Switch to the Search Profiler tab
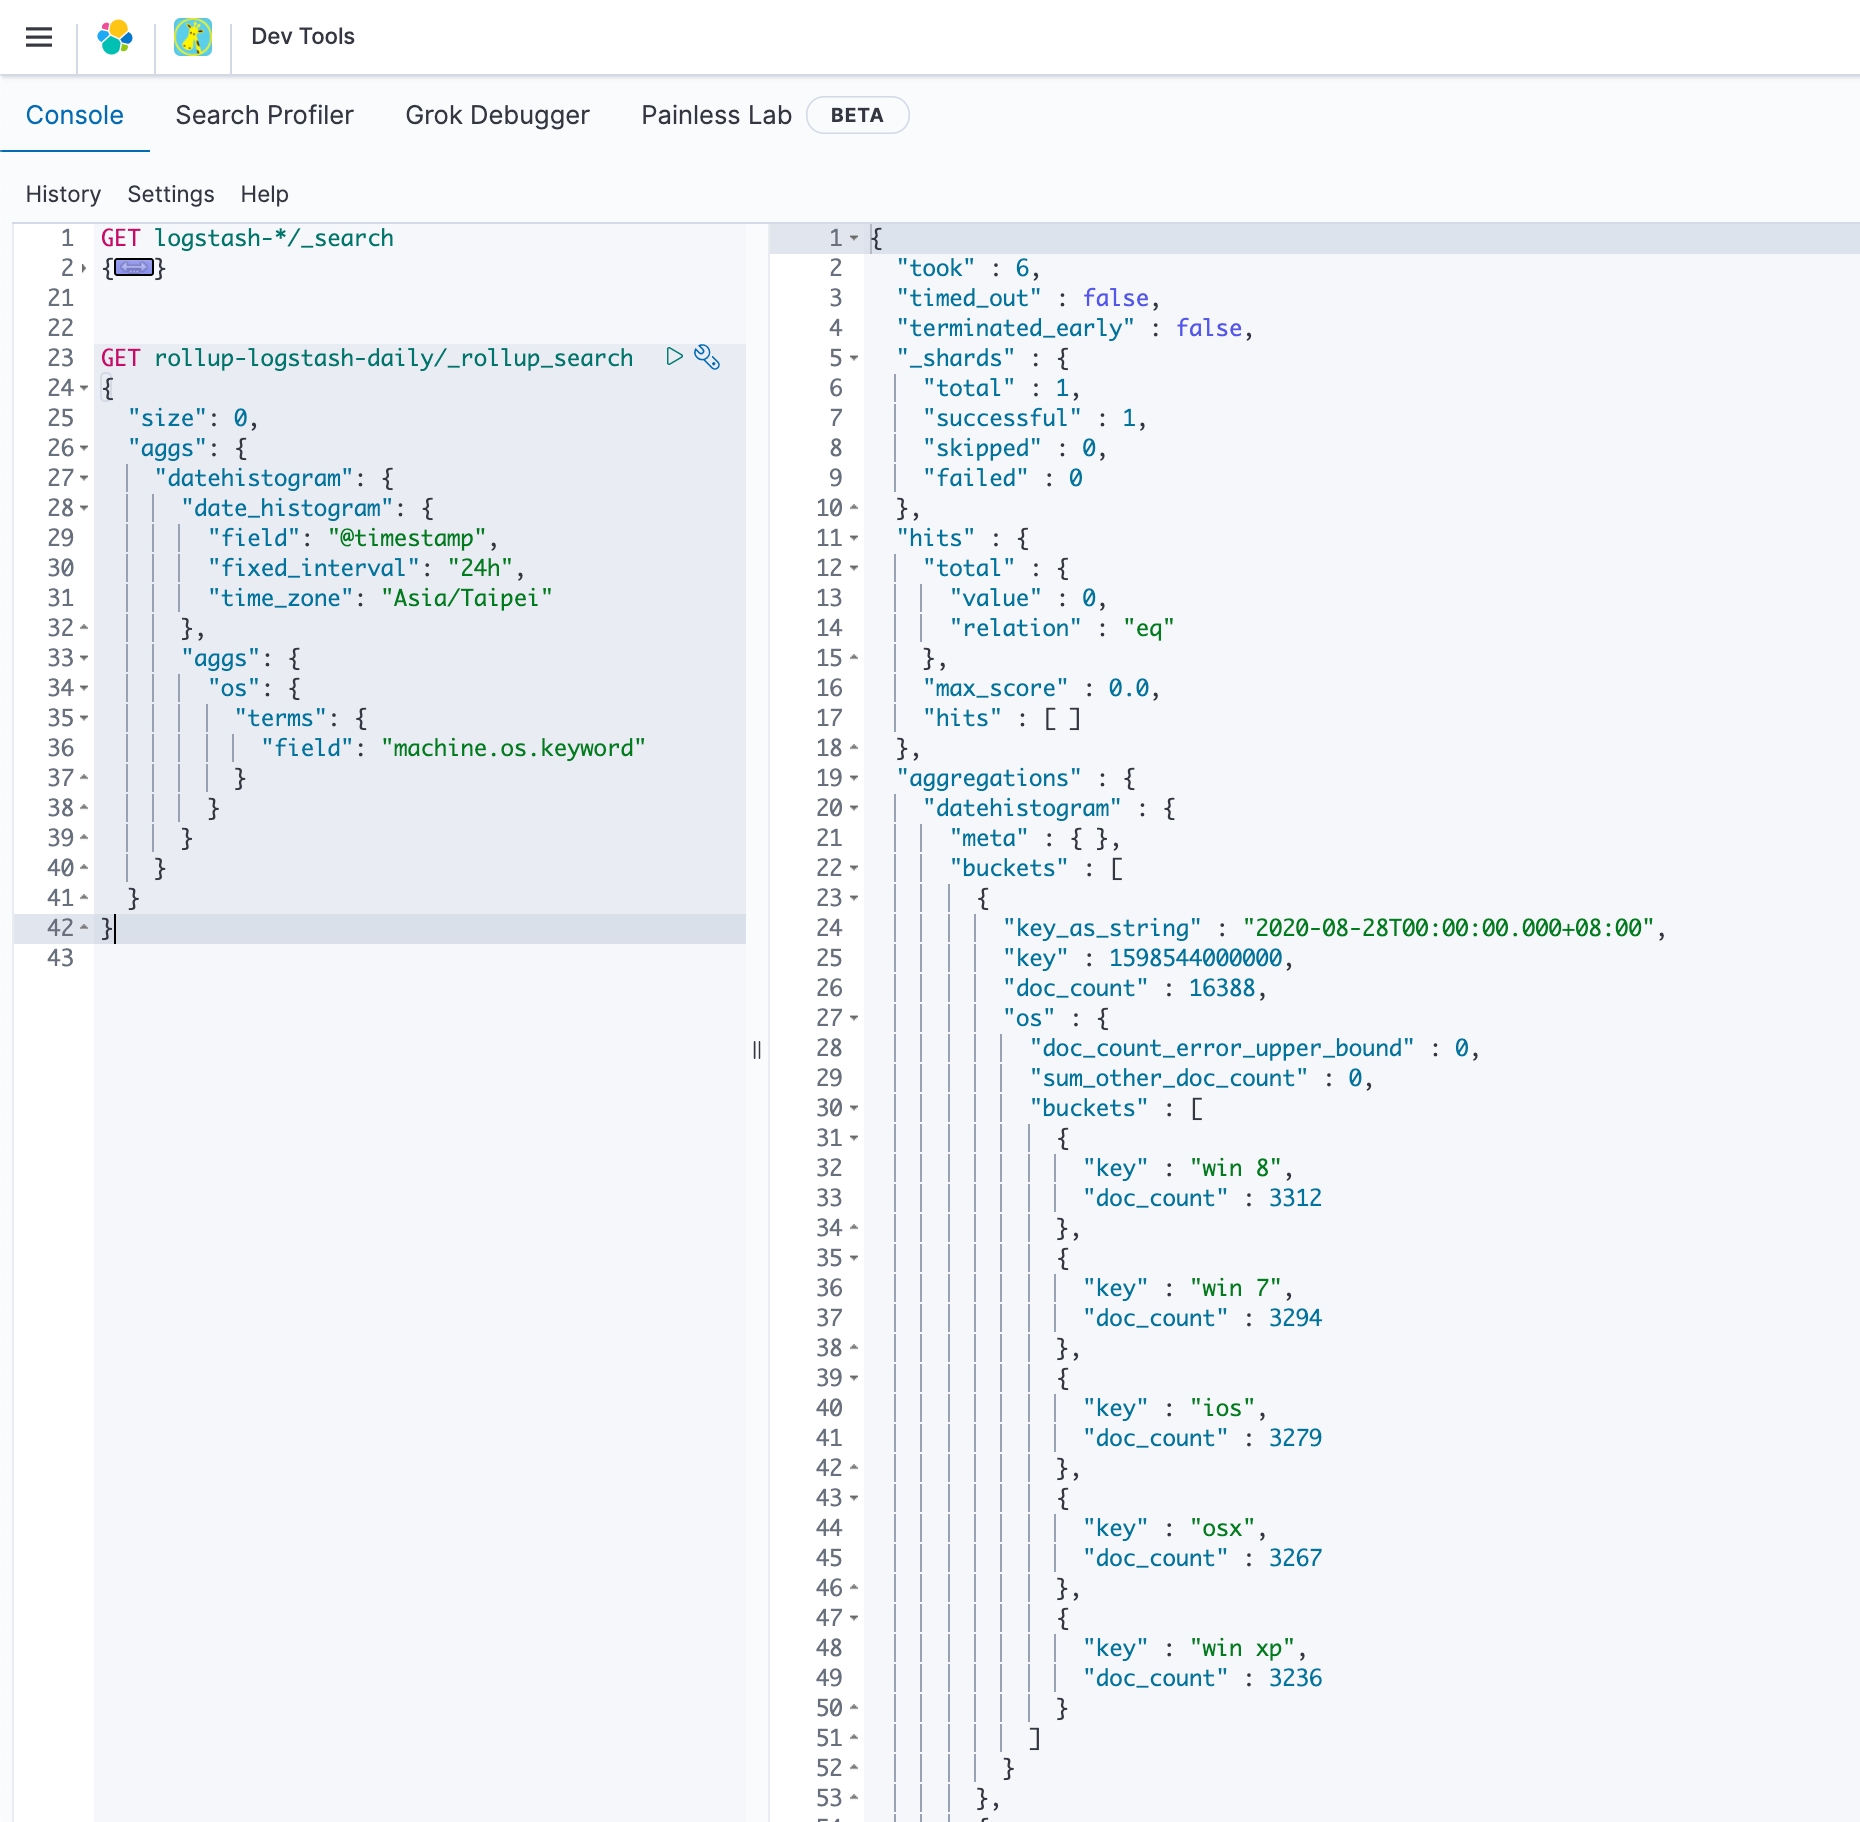 click(264, 115)
